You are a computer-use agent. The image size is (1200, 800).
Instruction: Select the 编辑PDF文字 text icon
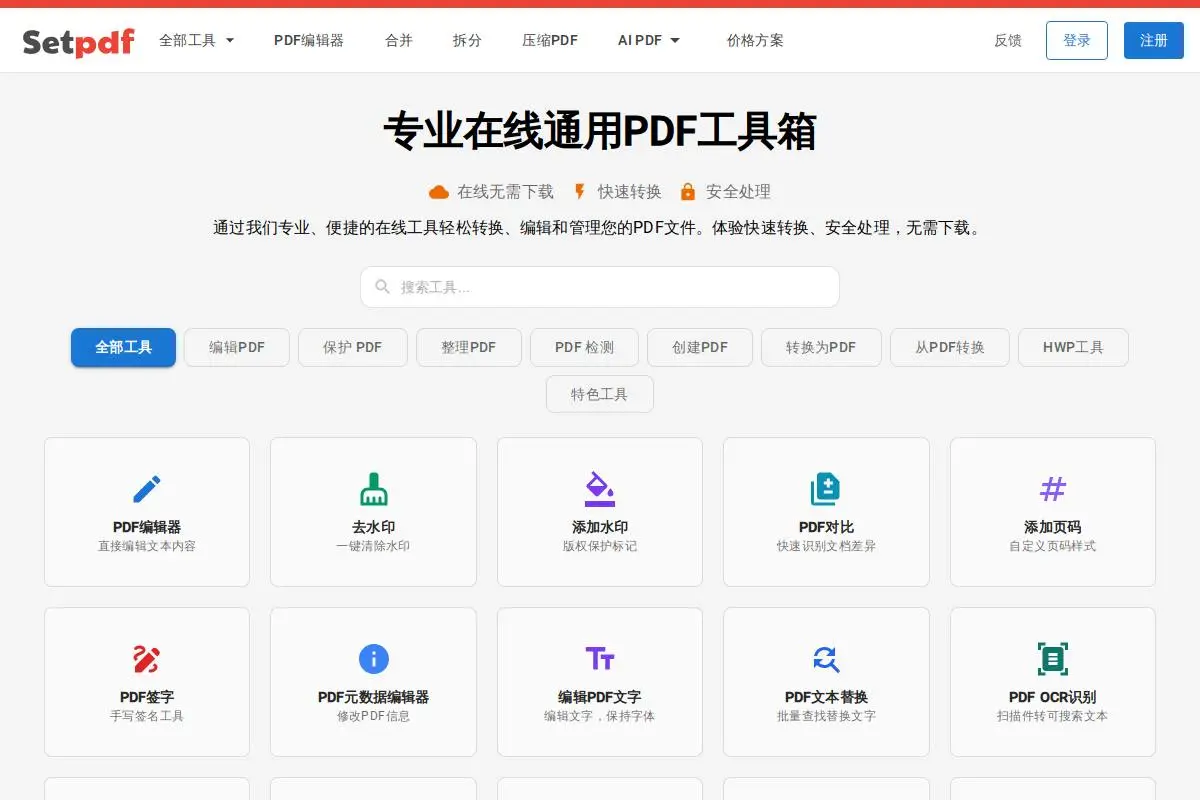(x=600, y=659)
